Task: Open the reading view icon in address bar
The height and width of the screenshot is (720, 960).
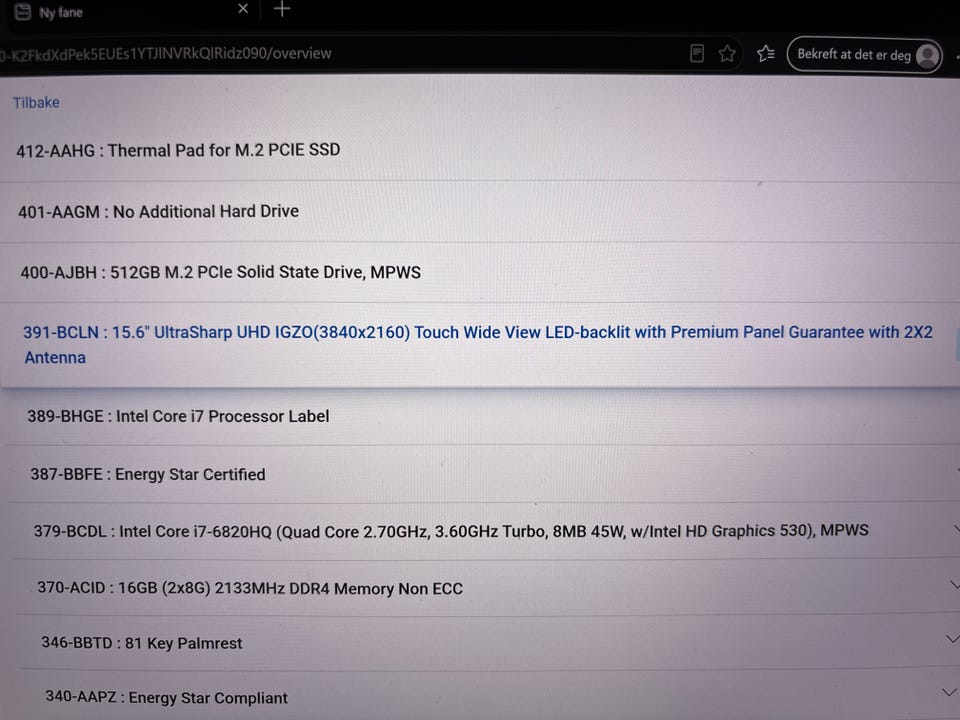Action: (697, 54)
